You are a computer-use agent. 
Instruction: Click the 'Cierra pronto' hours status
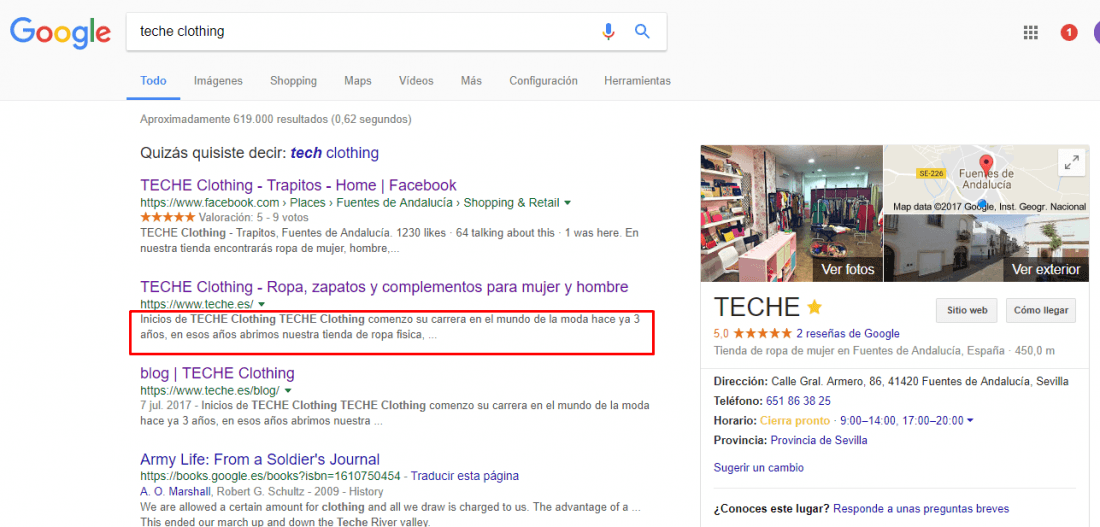pos(796,421)
